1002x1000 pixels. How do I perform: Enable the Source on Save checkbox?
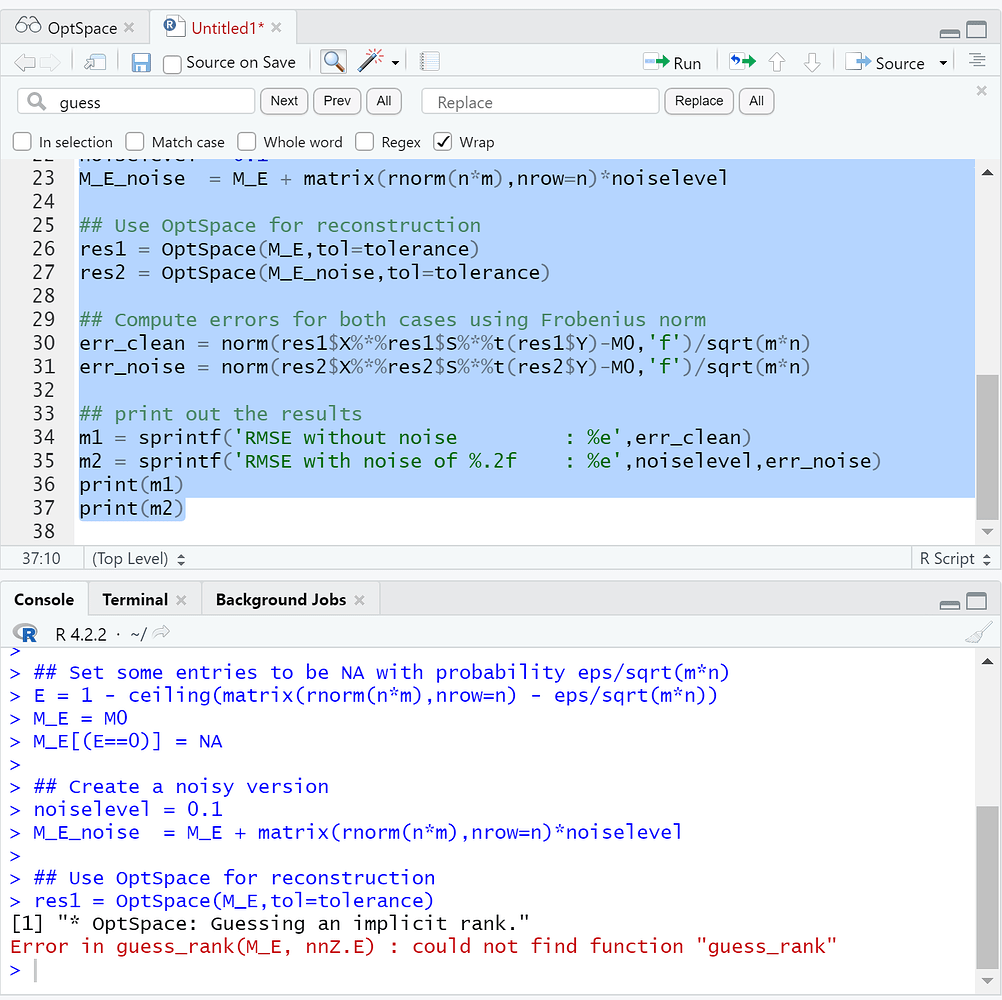(x=172, y=63)
